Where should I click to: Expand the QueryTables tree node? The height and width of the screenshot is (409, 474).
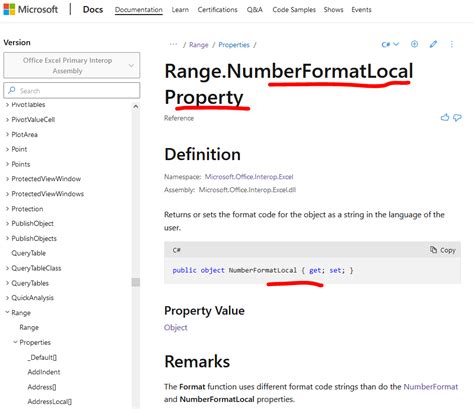click(x=7, y=283)
